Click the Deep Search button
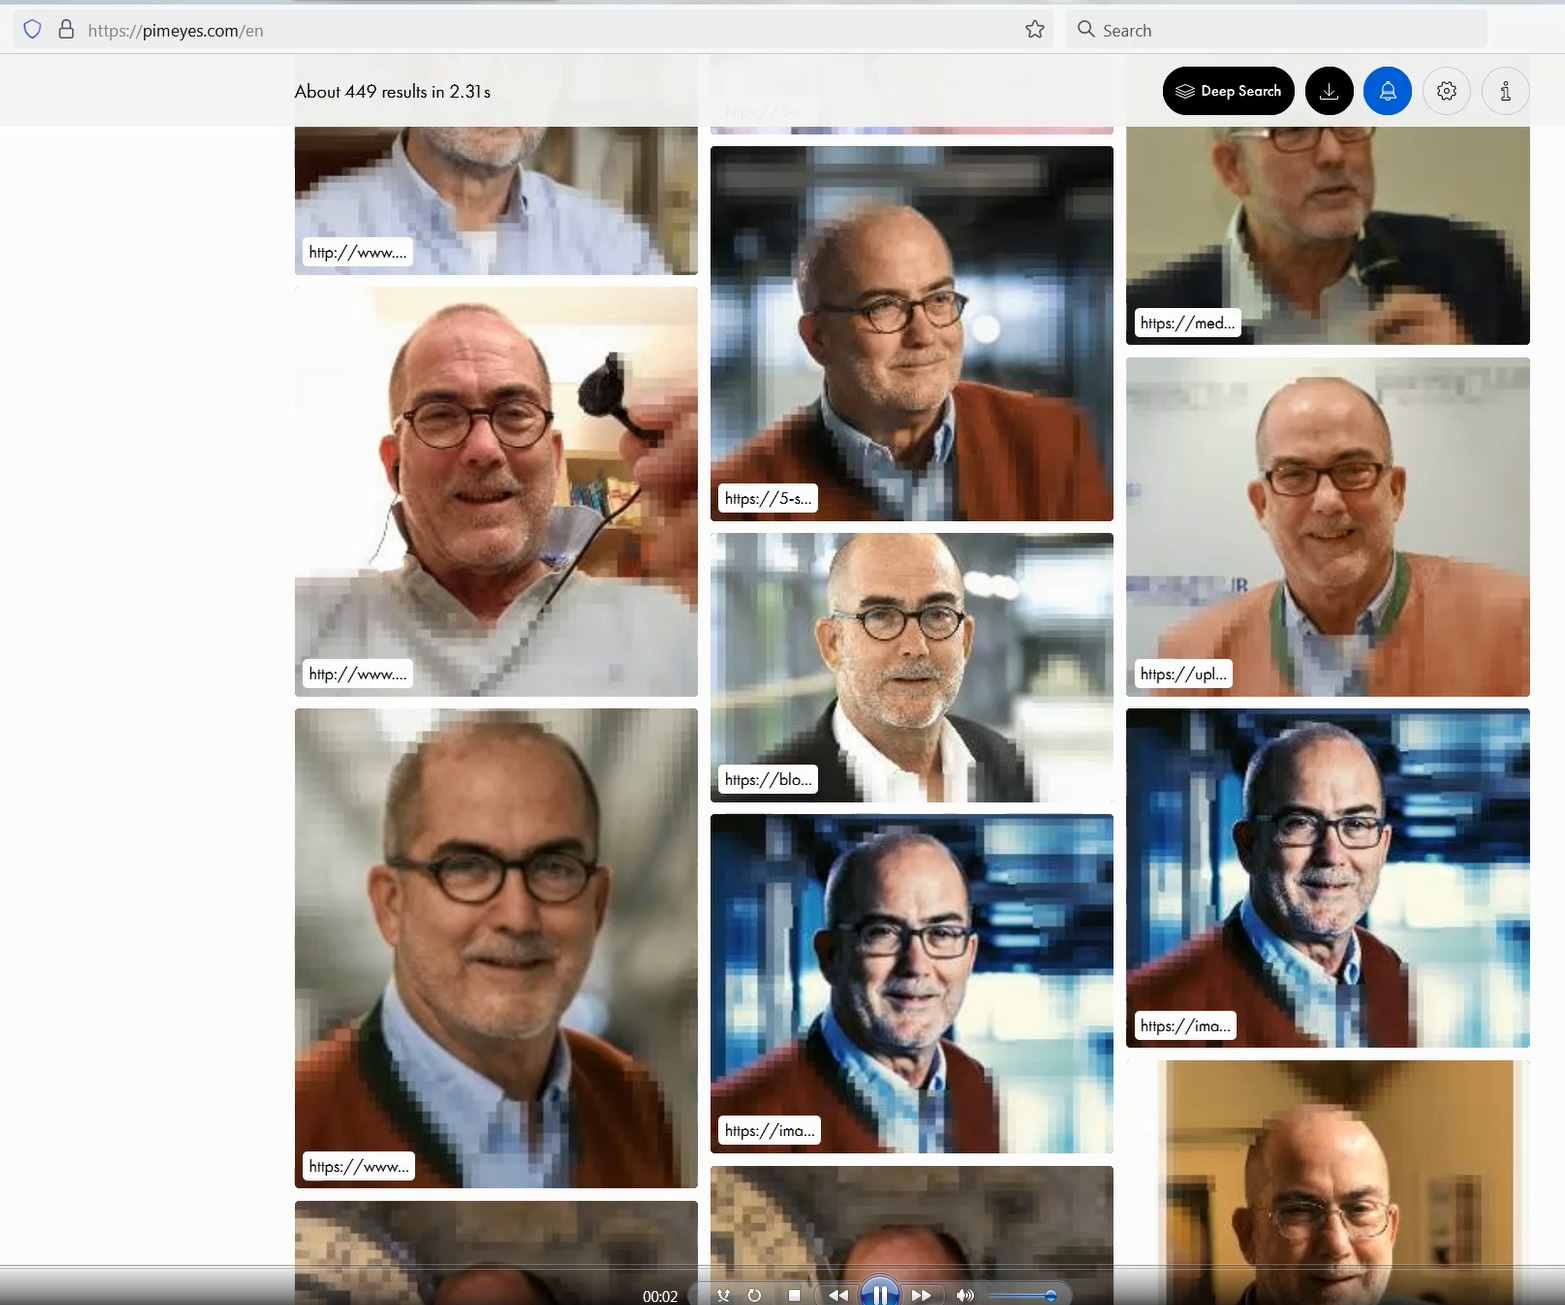This screenshot has height=1305, width=1565. pyautogui.click(x=1228, y=91)
